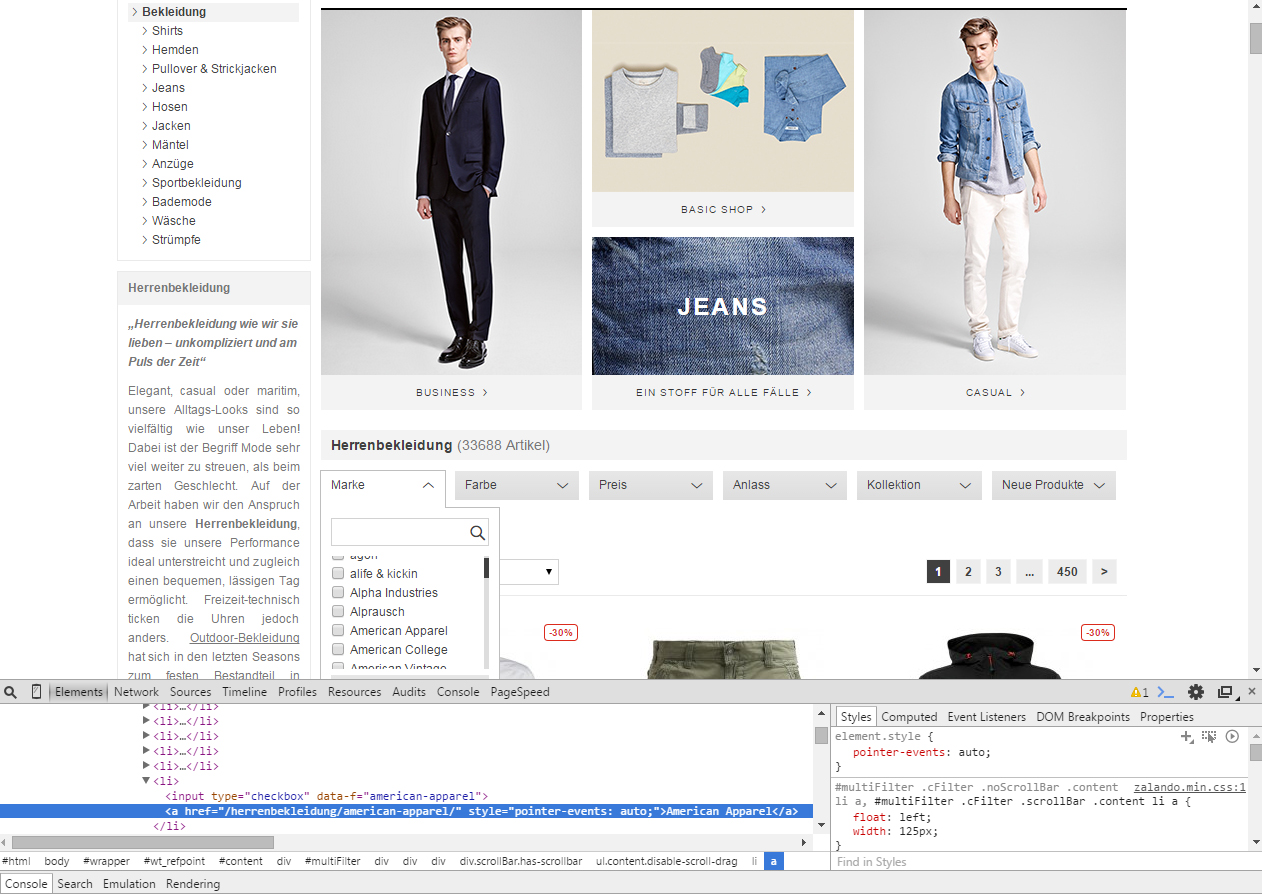This screenshot has height=894, width=1262.
Task: Open the Event Listeners sidebar tab
Action: point(986,717)
